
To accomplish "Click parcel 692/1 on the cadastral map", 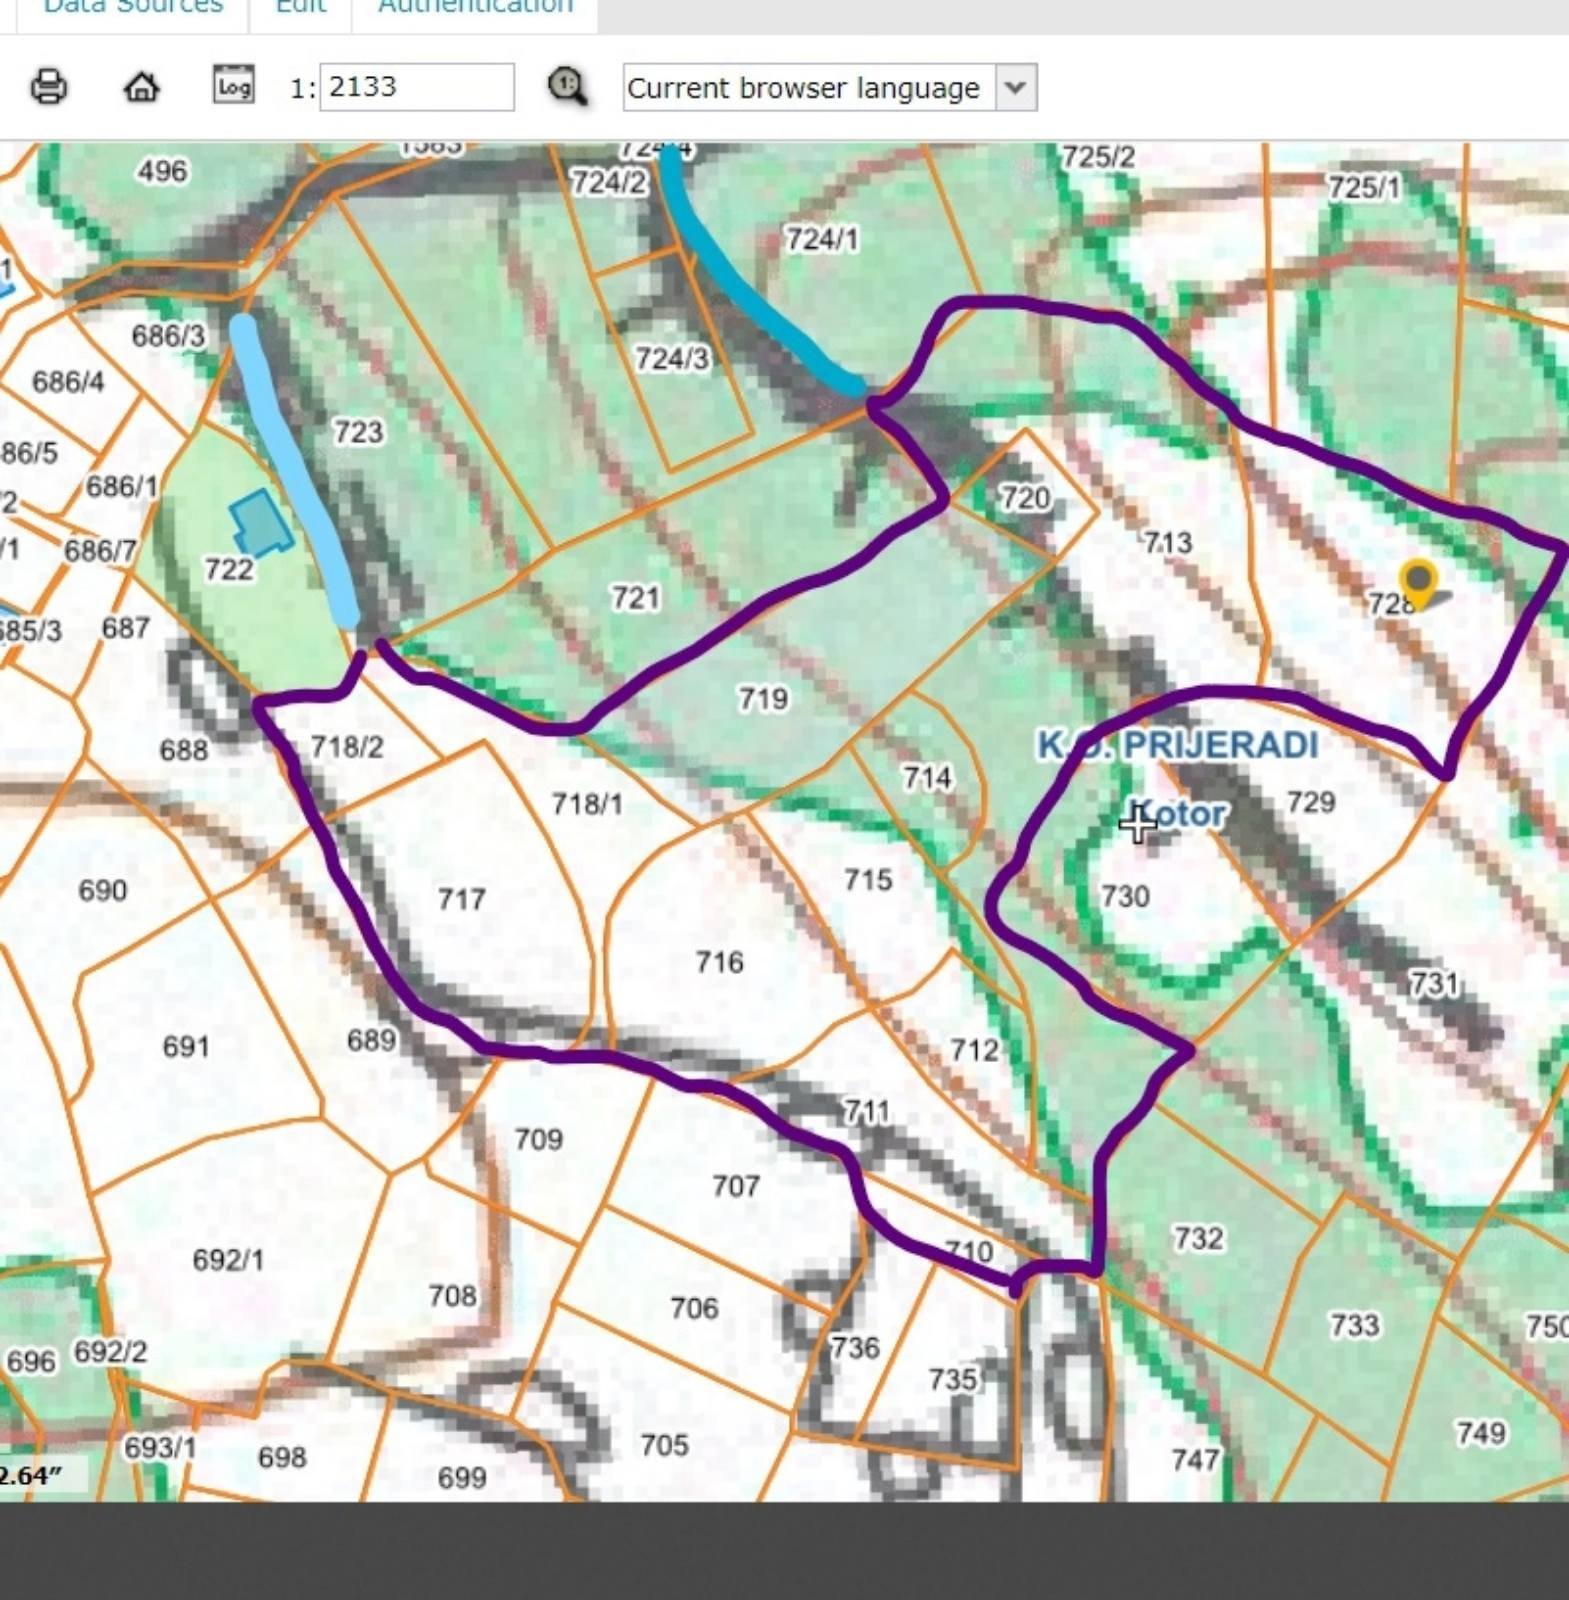I will pyautogui.click(x=228, y=1259).
